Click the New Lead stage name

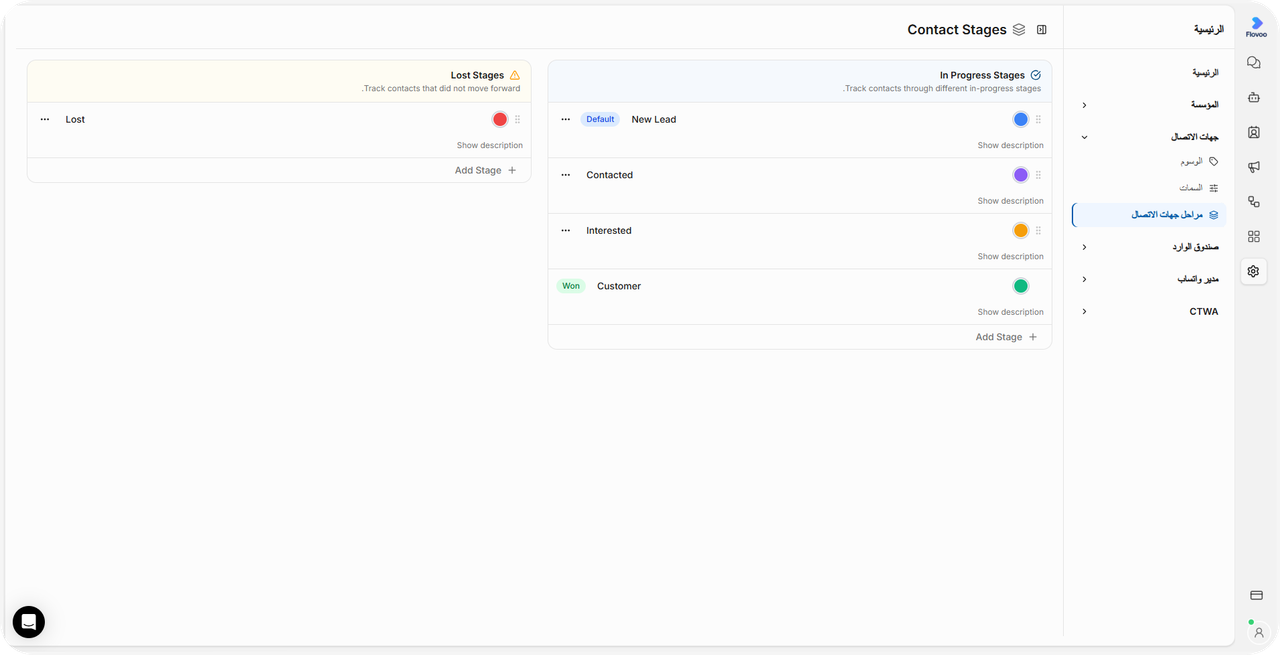coord(654,119)
